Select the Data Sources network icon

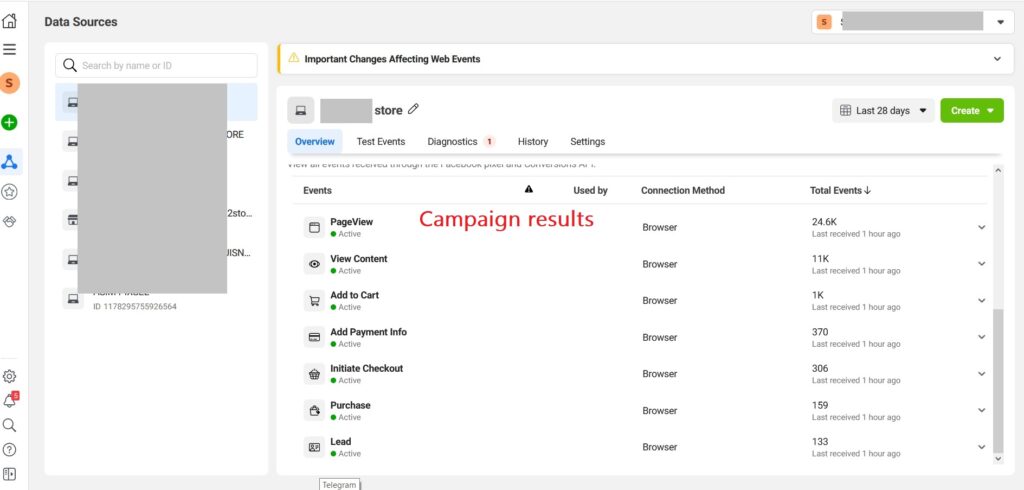10,161
